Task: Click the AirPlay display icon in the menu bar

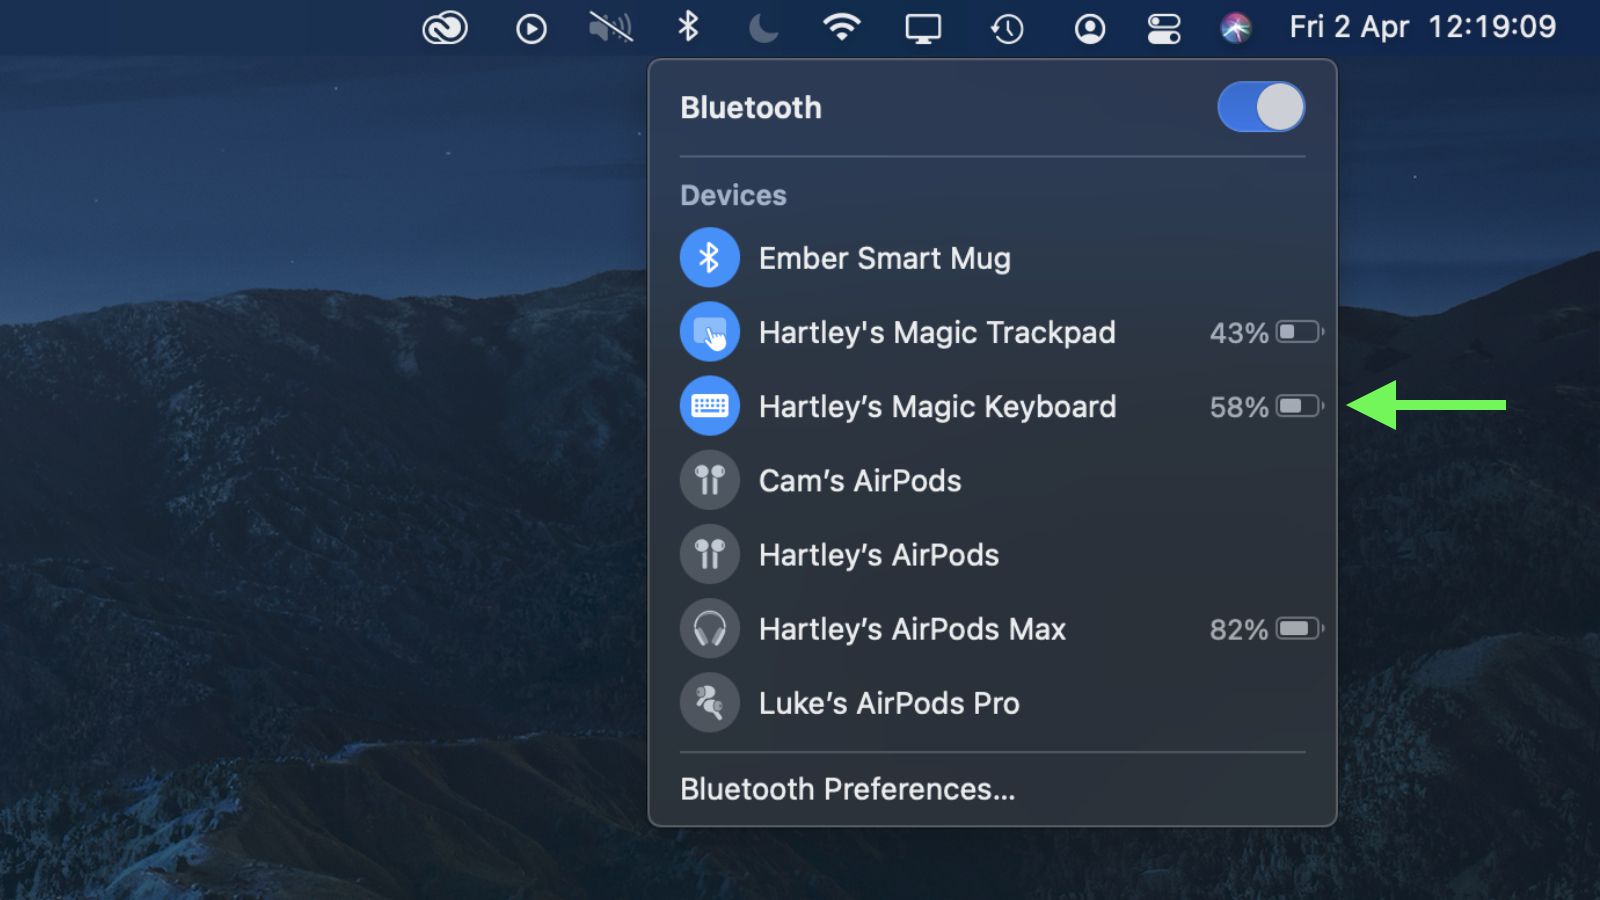Action: tap(922, 27)
